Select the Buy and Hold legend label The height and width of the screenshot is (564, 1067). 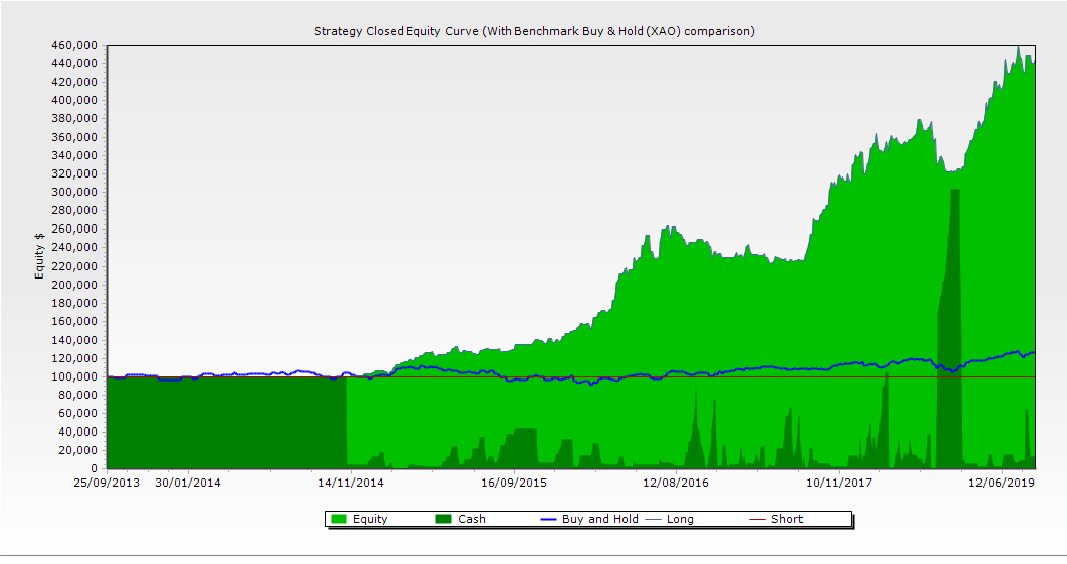click(x=600, y=519)
